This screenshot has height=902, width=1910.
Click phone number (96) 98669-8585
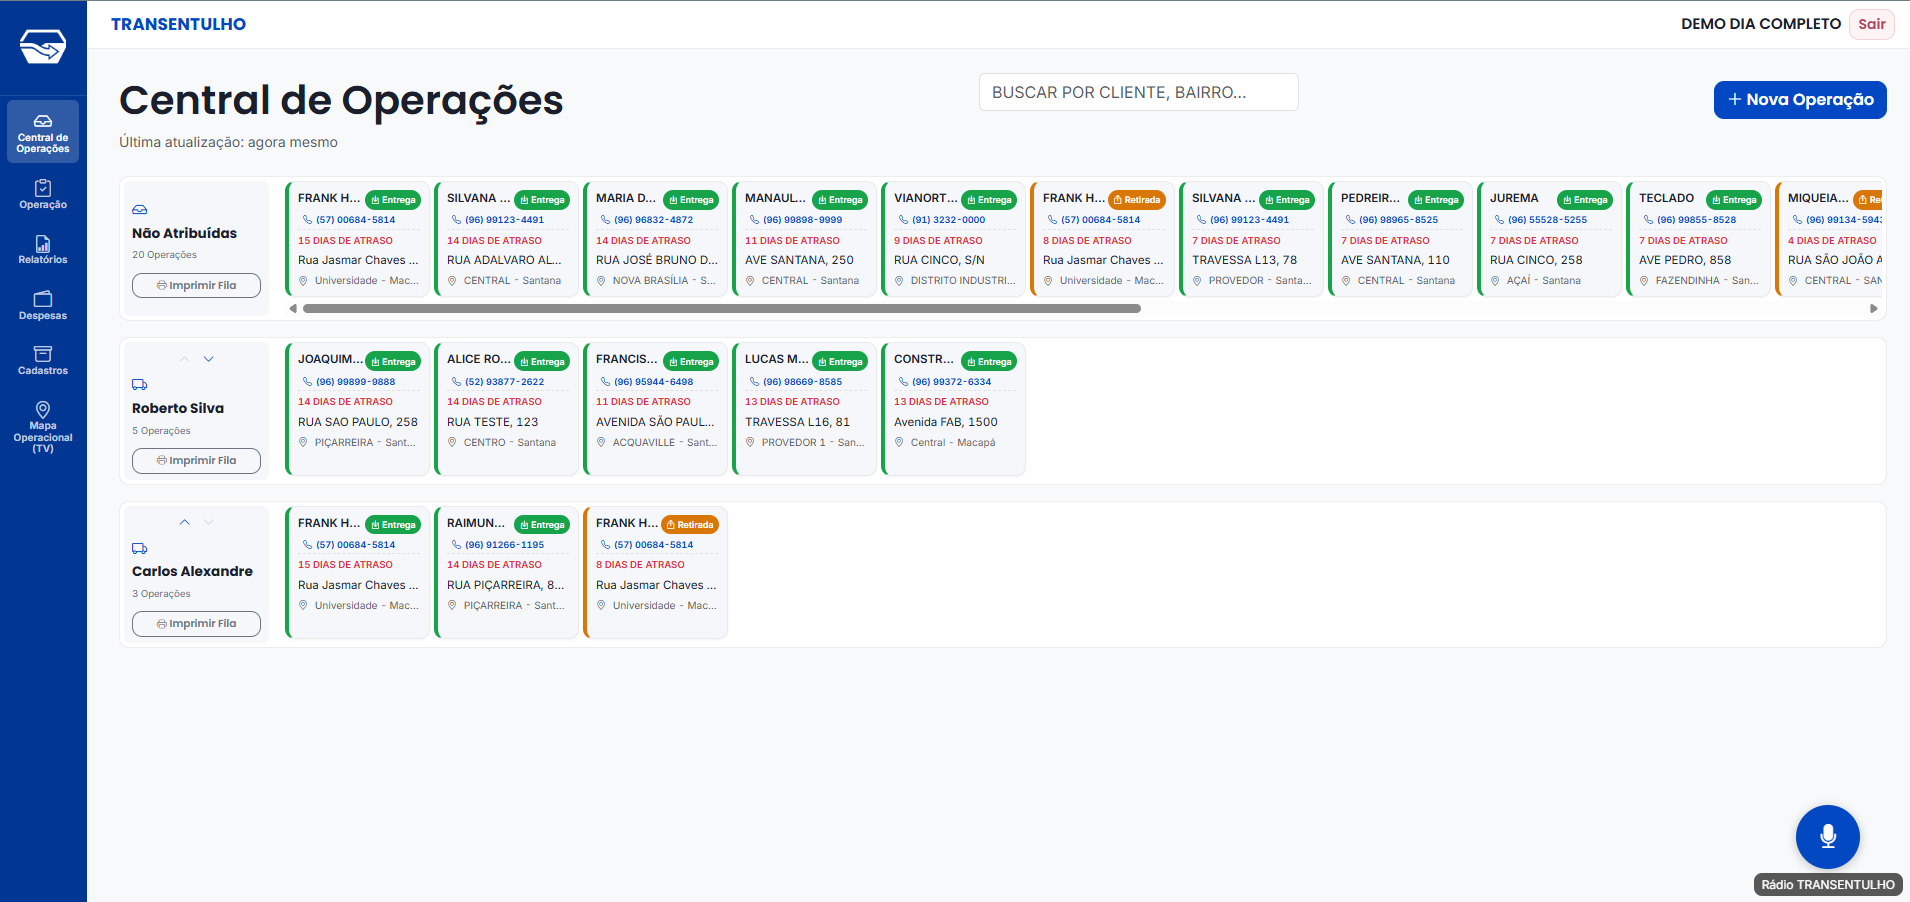click(802, 382)
